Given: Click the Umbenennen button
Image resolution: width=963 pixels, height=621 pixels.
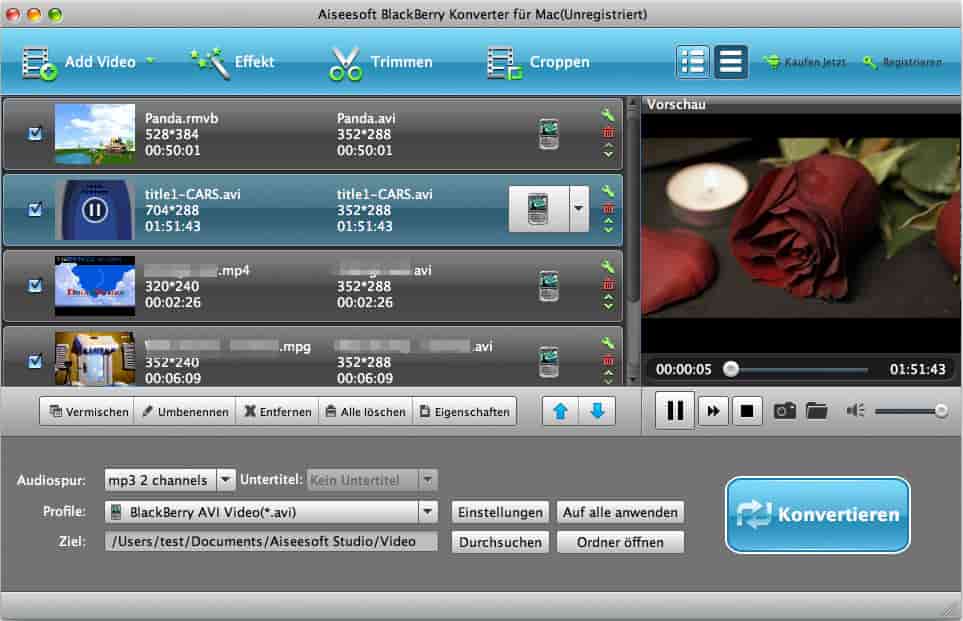Looking at the screenshot, I should click(185, 412).
